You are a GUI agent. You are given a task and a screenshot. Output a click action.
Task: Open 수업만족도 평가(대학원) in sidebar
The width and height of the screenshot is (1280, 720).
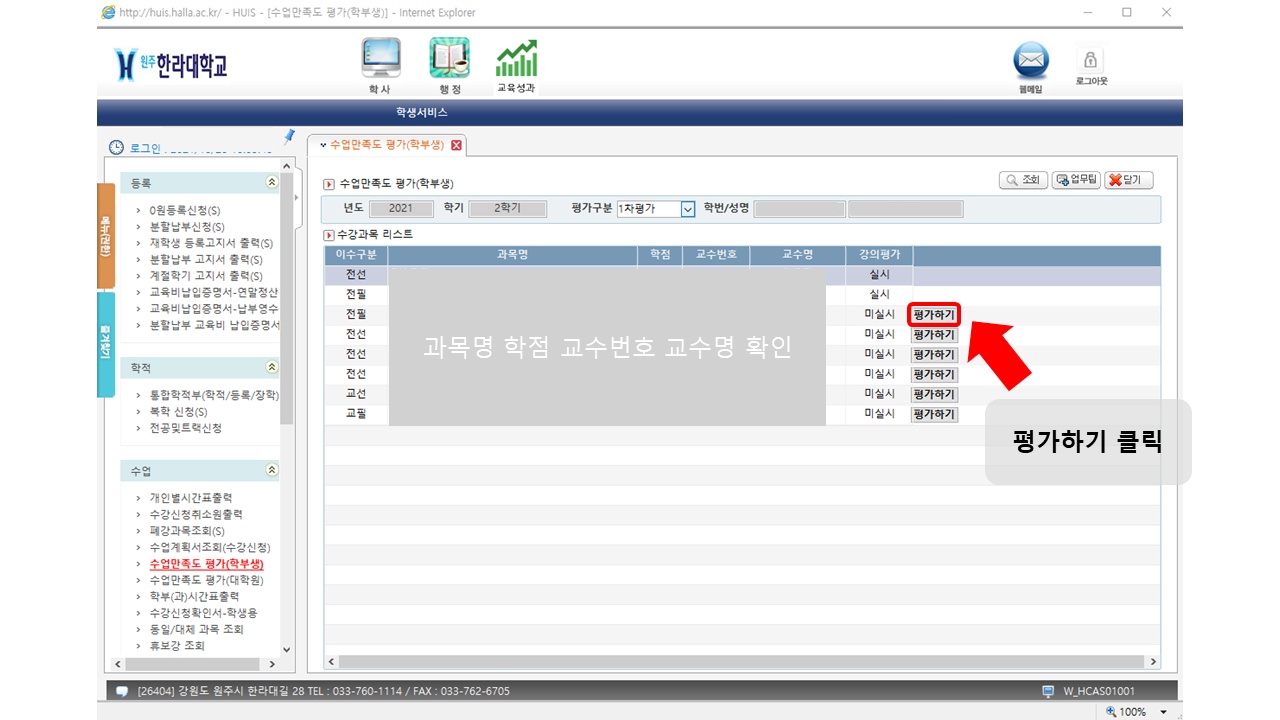(206, 580)
